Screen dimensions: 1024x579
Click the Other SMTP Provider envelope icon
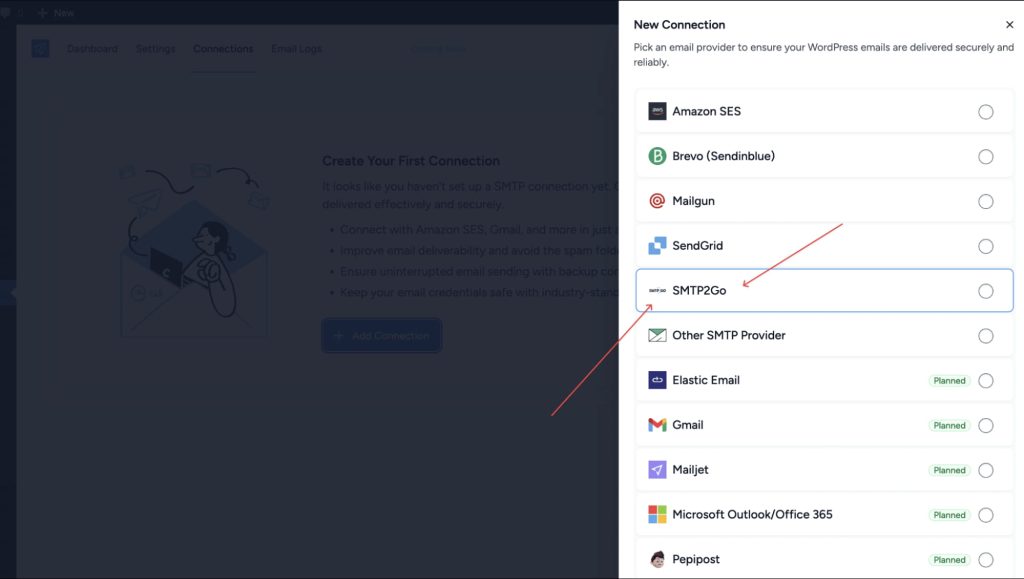[657, 335]
